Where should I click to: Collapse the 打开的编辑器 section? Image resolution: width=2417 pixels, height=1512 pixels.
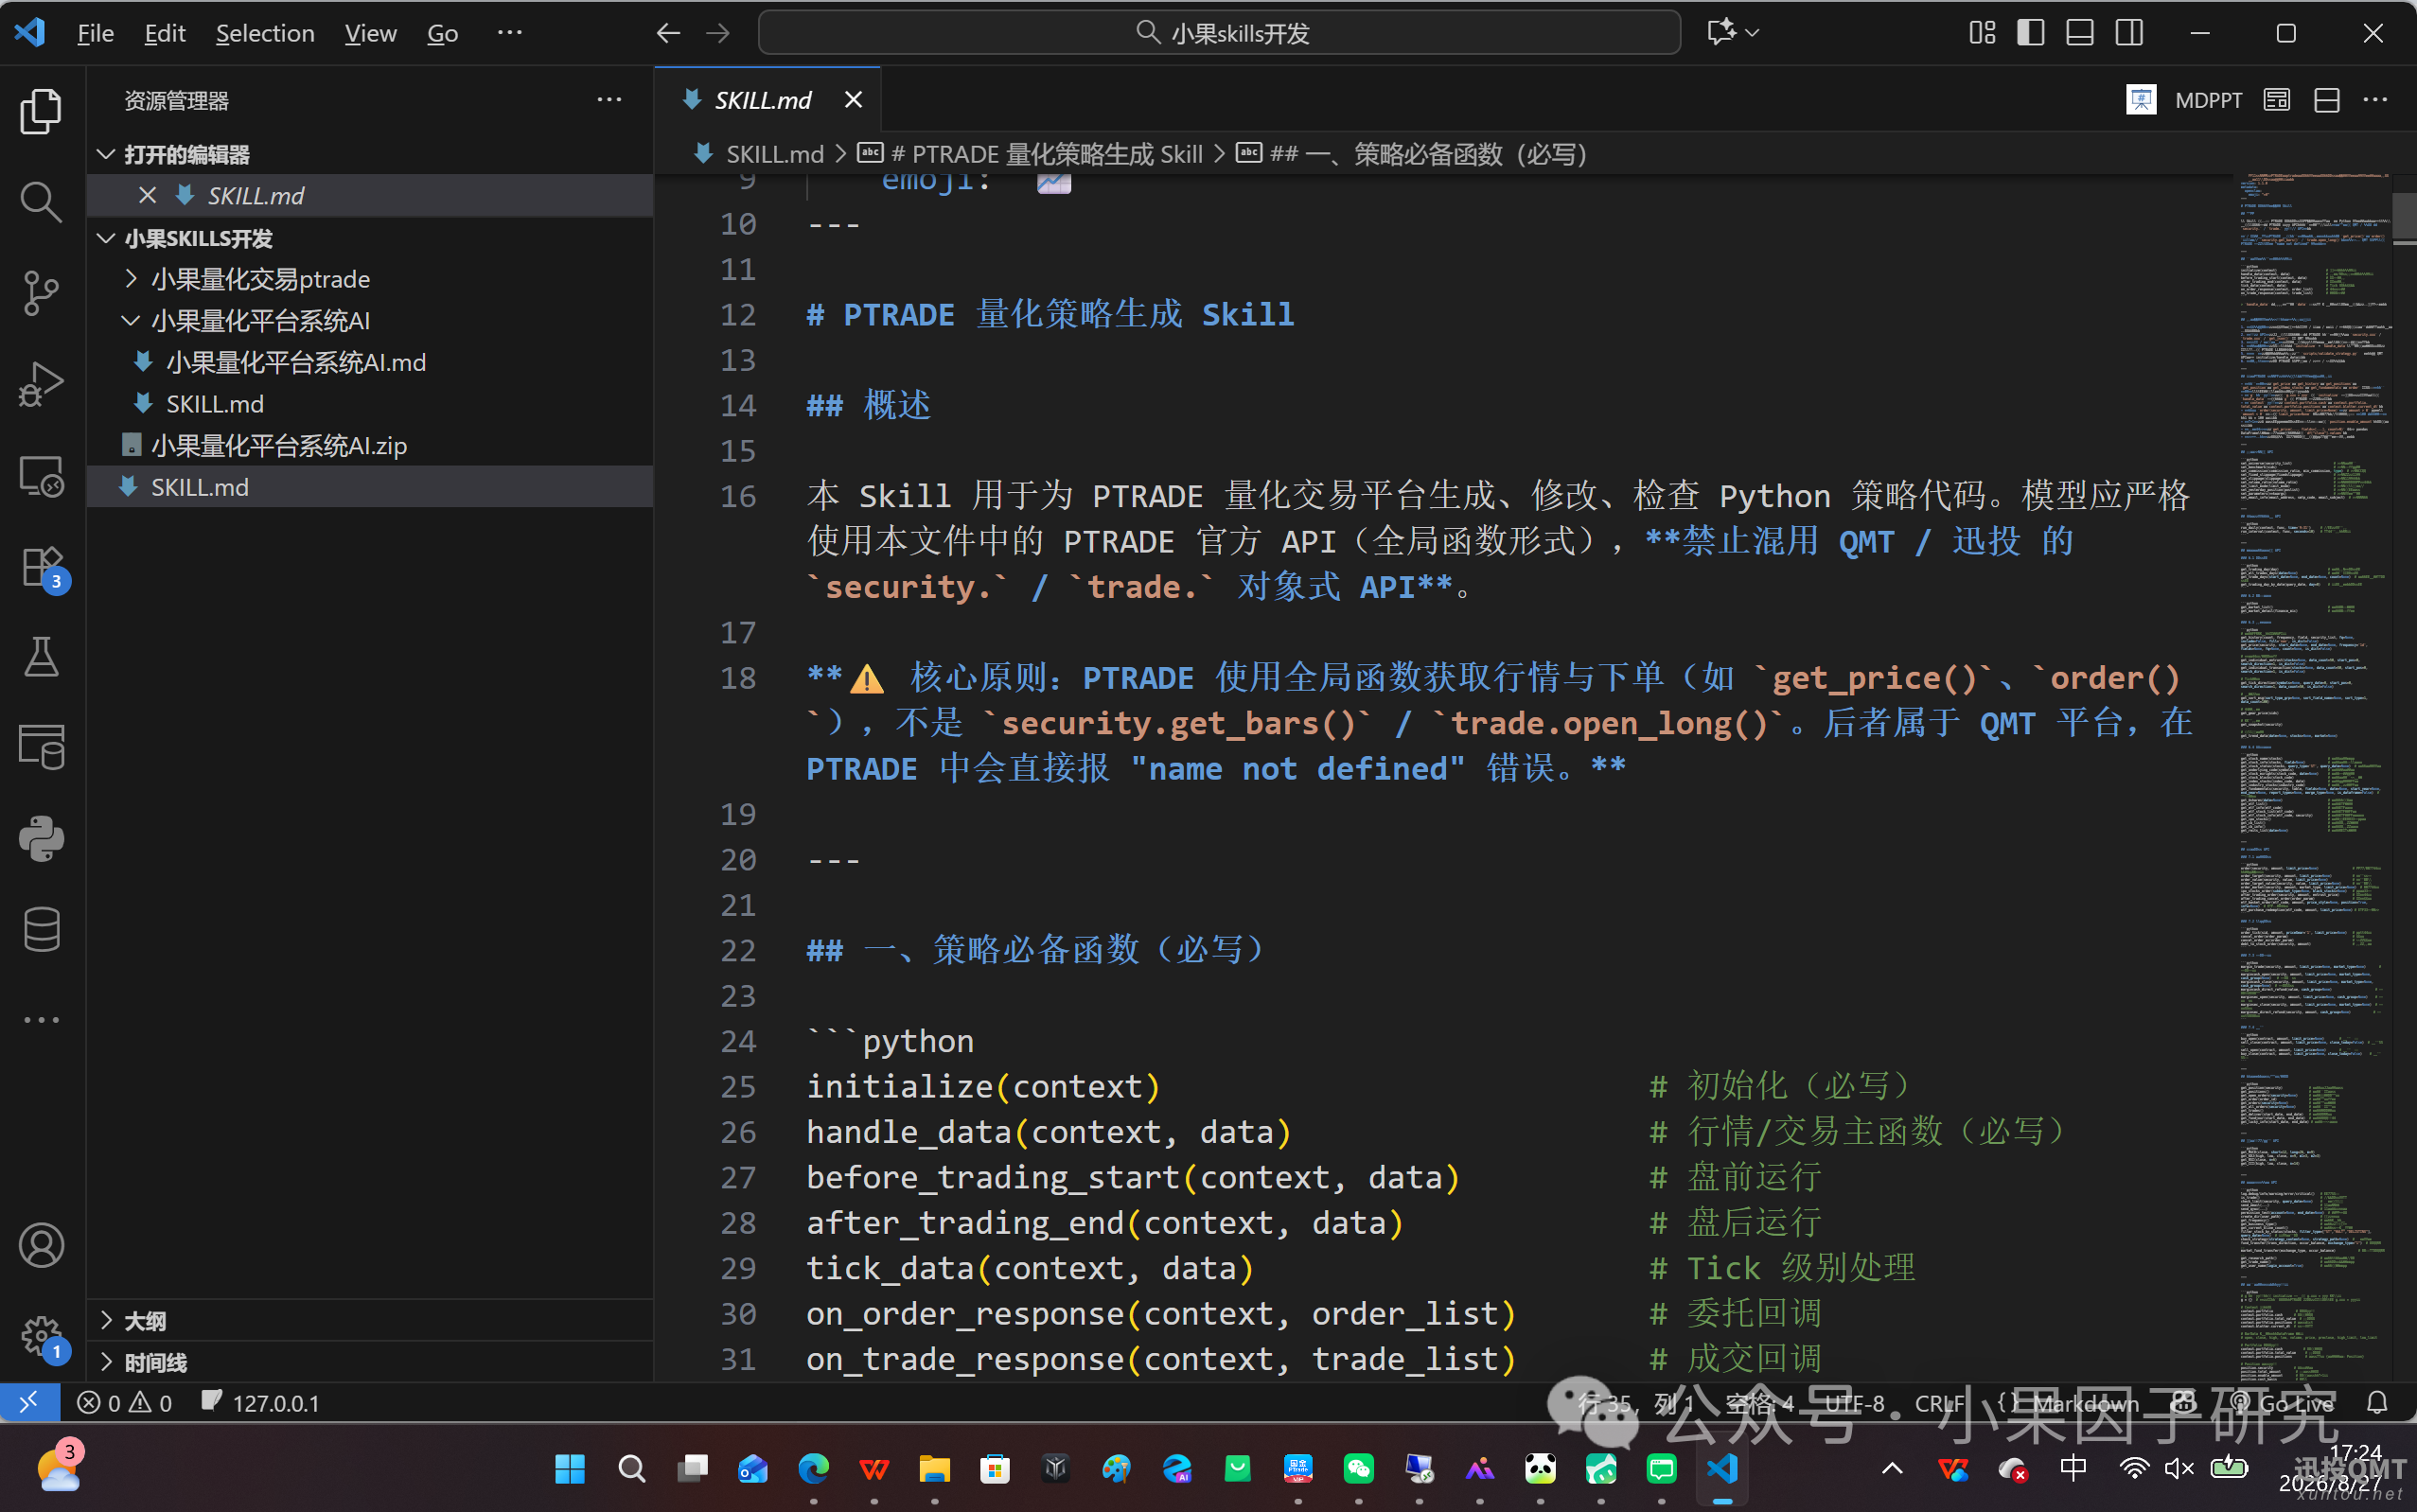[x=106, y=154]
